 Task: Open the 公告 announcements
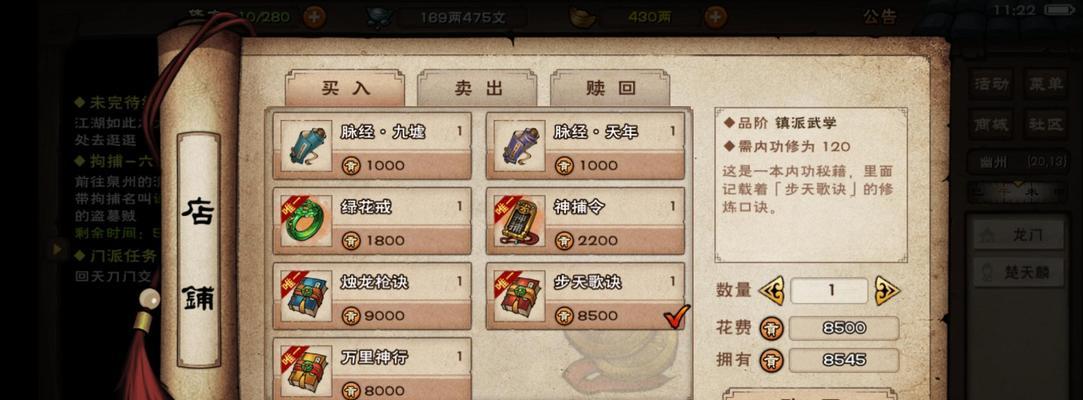pos(880,17)
